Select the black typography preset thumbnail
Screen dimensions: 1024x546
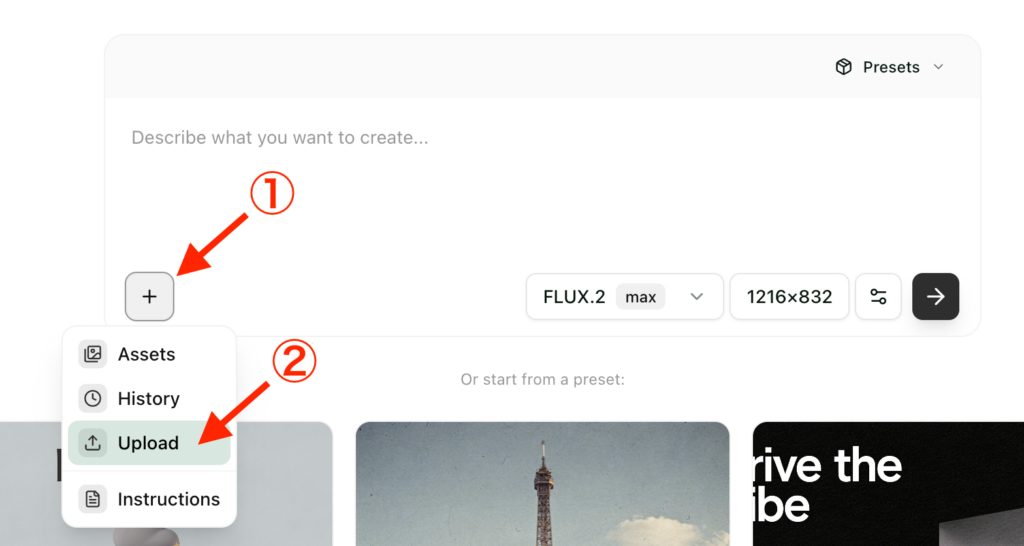coord(888,484)
